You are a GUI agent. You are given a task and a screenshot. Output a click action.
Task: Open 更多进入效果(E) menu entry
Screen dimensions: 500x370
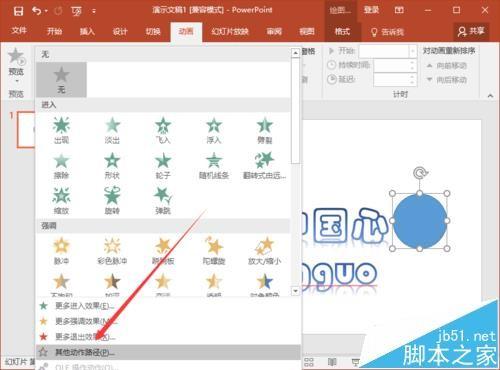click(x=168, y=306)
